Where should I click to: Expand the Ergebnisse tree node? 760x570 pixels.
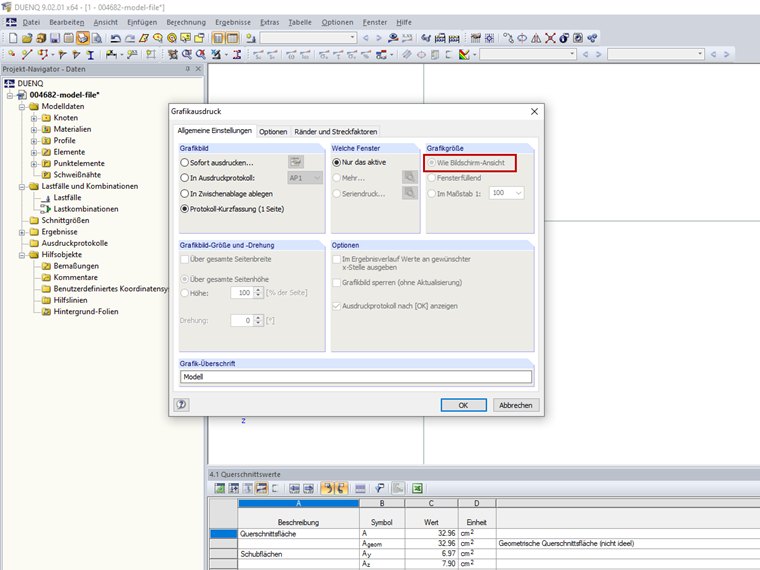point(22,232)
